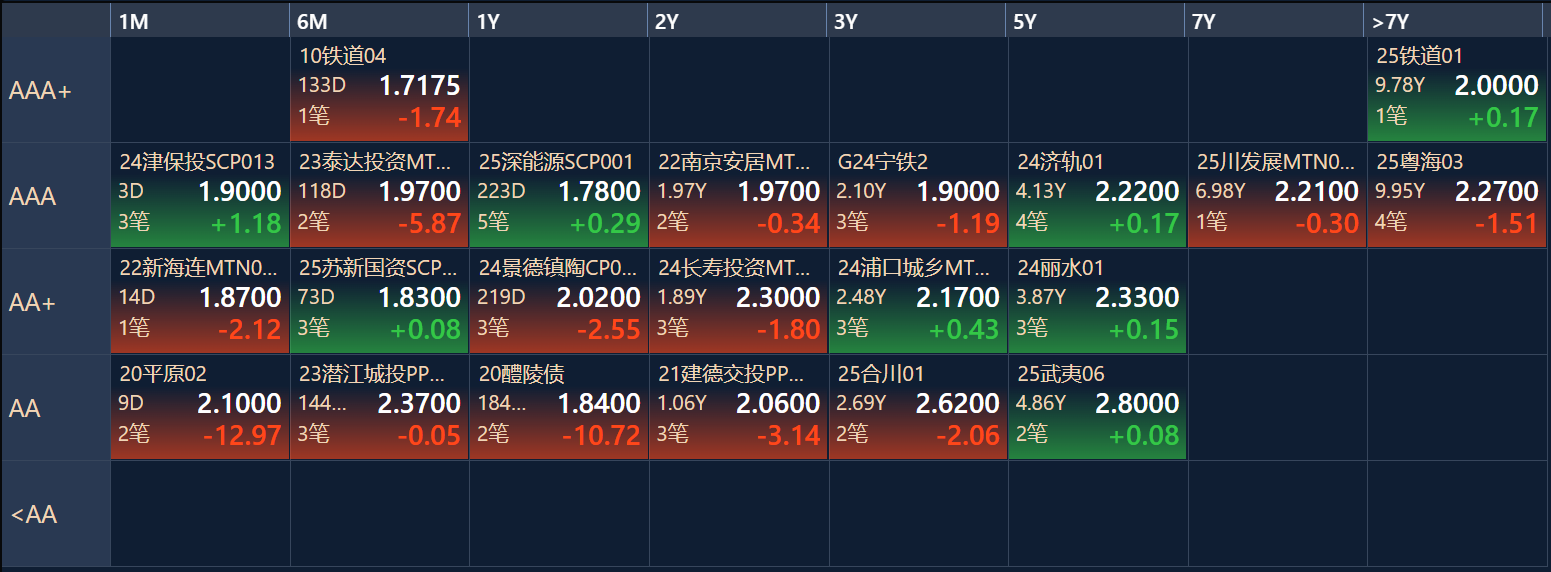Image resolution: width=1551 pixels, height=572 pixels.
Task: Open the 20醴陵债 bond tile
Action: (x=558, y=408)
